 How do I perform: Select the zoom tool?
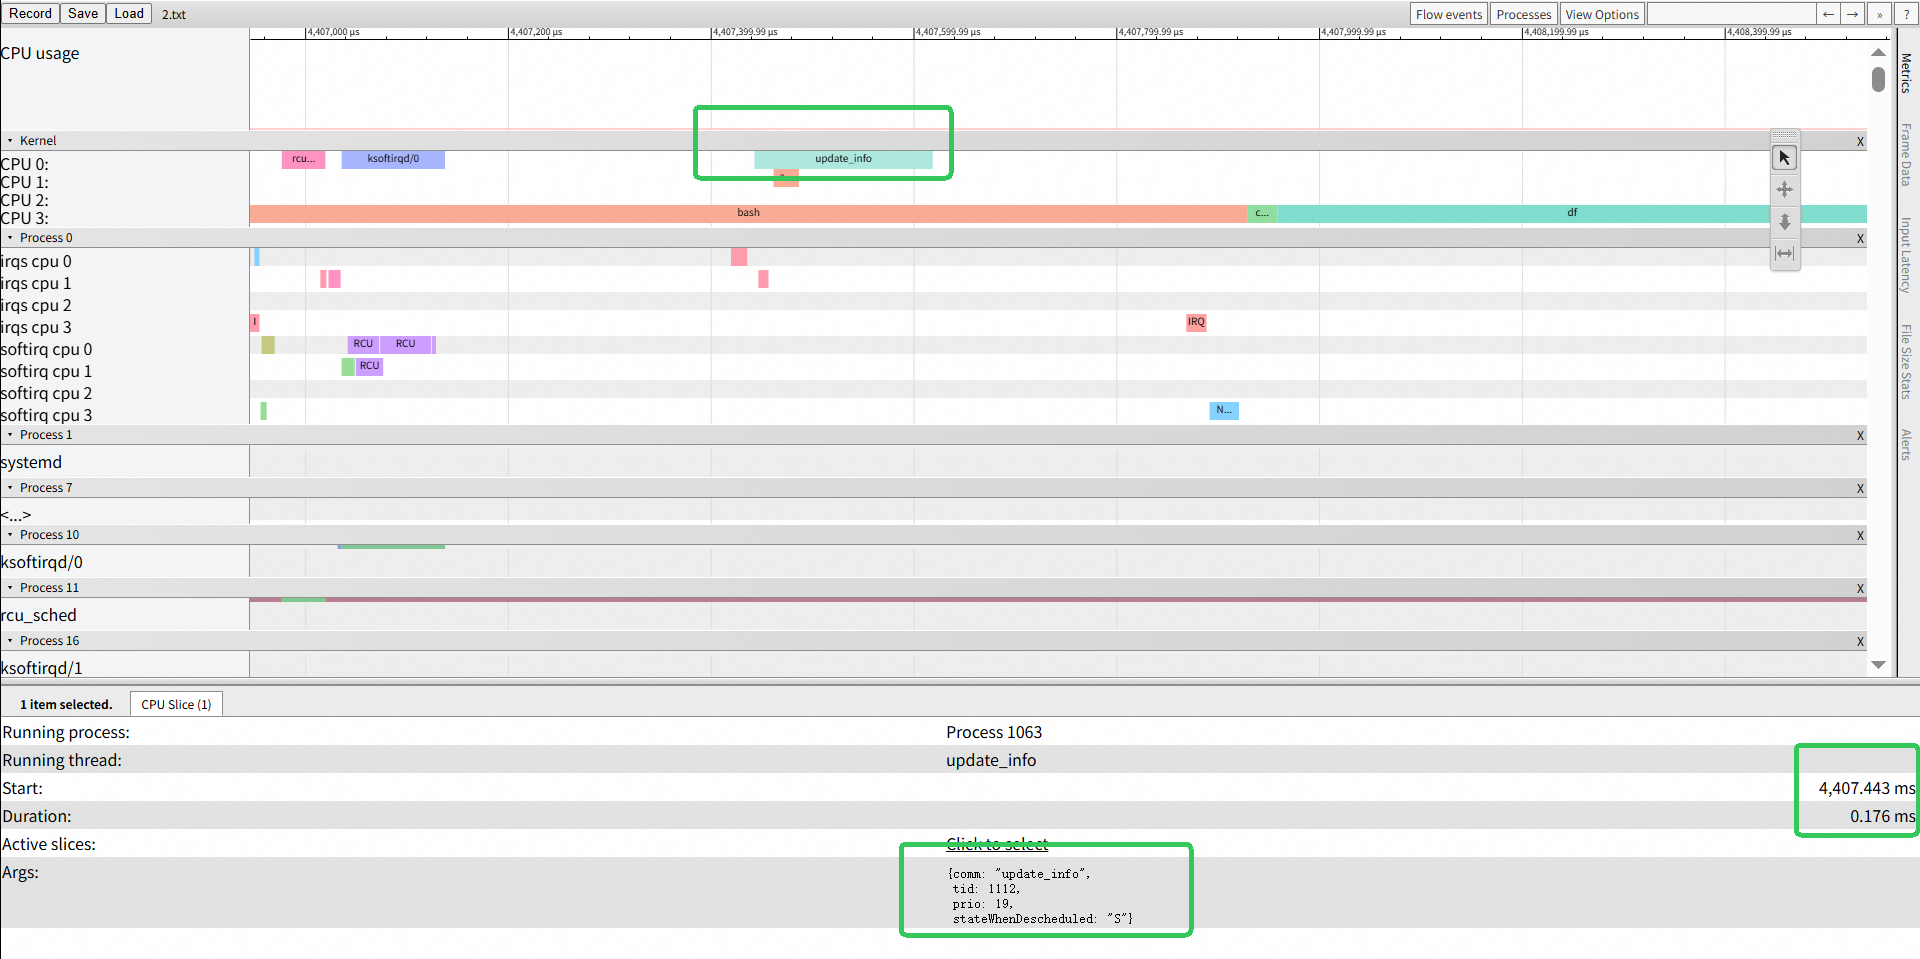point(1784,222)
